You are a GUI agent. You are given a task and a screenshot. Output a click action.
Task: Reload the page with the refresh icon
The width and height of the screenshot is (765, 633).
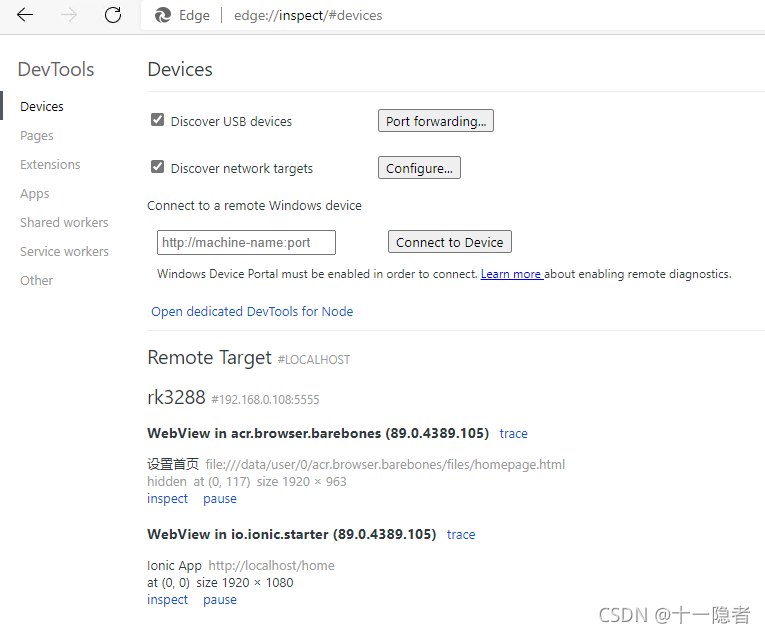click(113, 15)
